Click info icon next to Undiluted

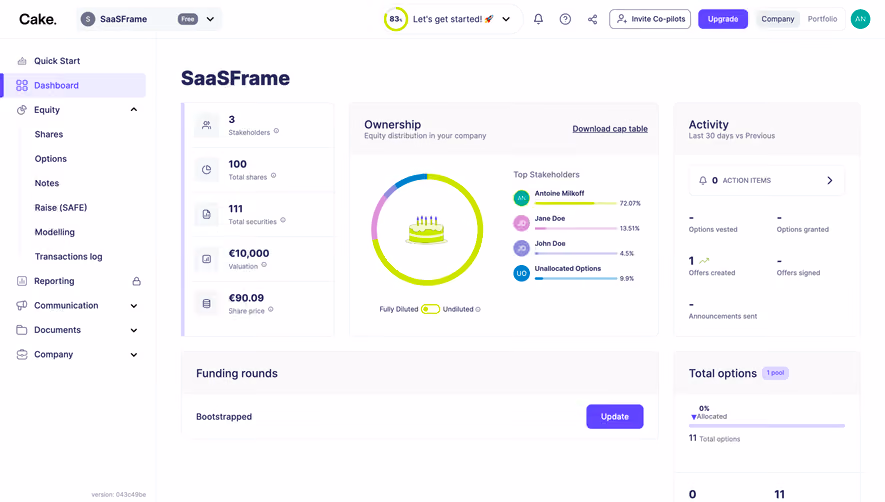point(478,309)
